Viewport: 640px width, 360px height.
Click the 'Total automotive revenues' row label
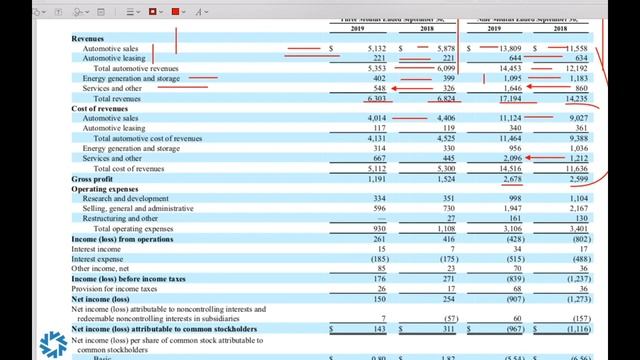click(136, 69)
